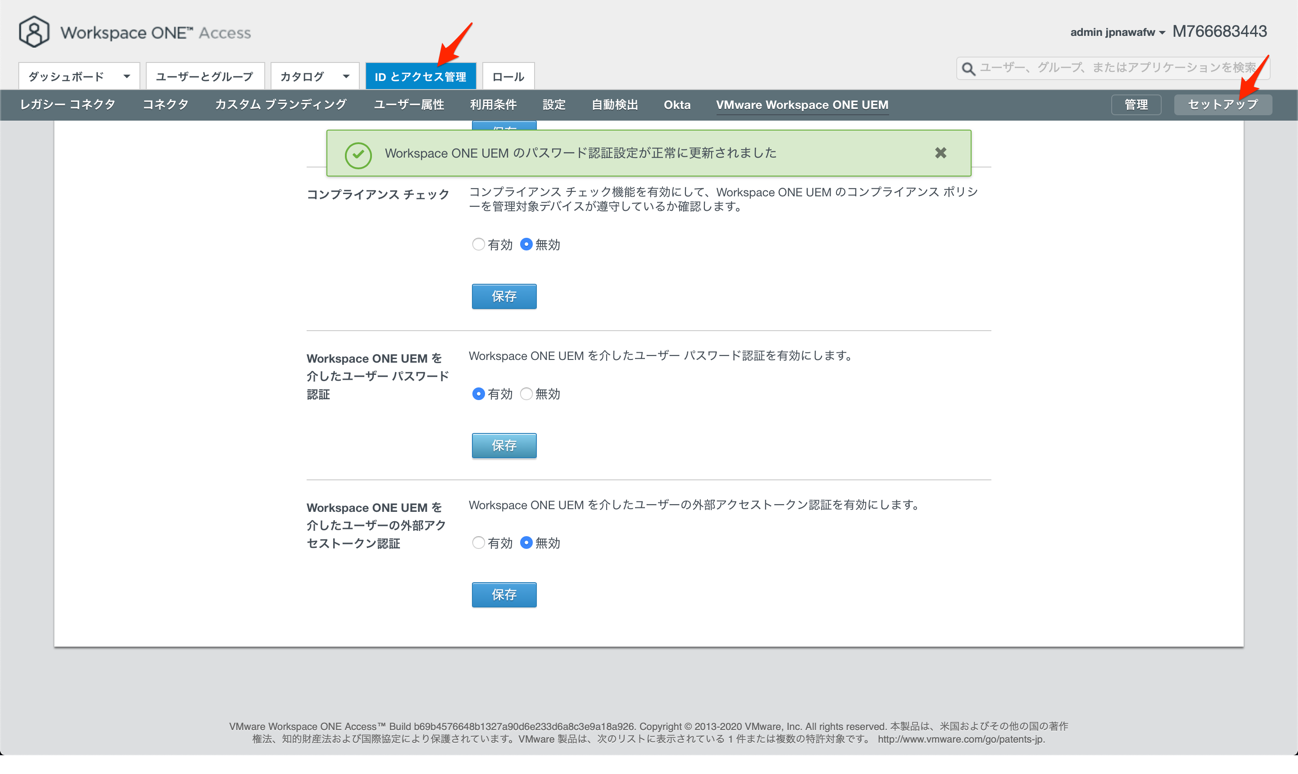Open カスタム ブランディング submenu item
The width and height of the screenshot is (1298, 774).
[x=281, y=104]
